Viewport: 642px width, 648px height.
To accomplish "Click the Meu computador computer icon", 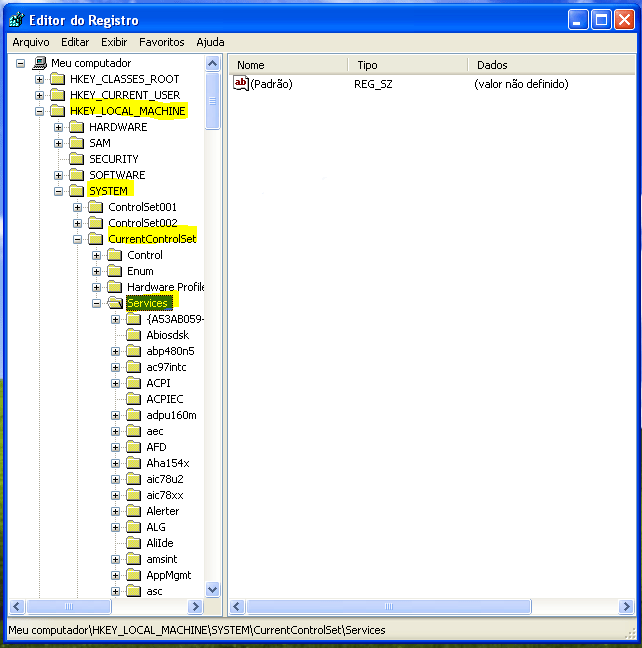I will pos(39,63).
